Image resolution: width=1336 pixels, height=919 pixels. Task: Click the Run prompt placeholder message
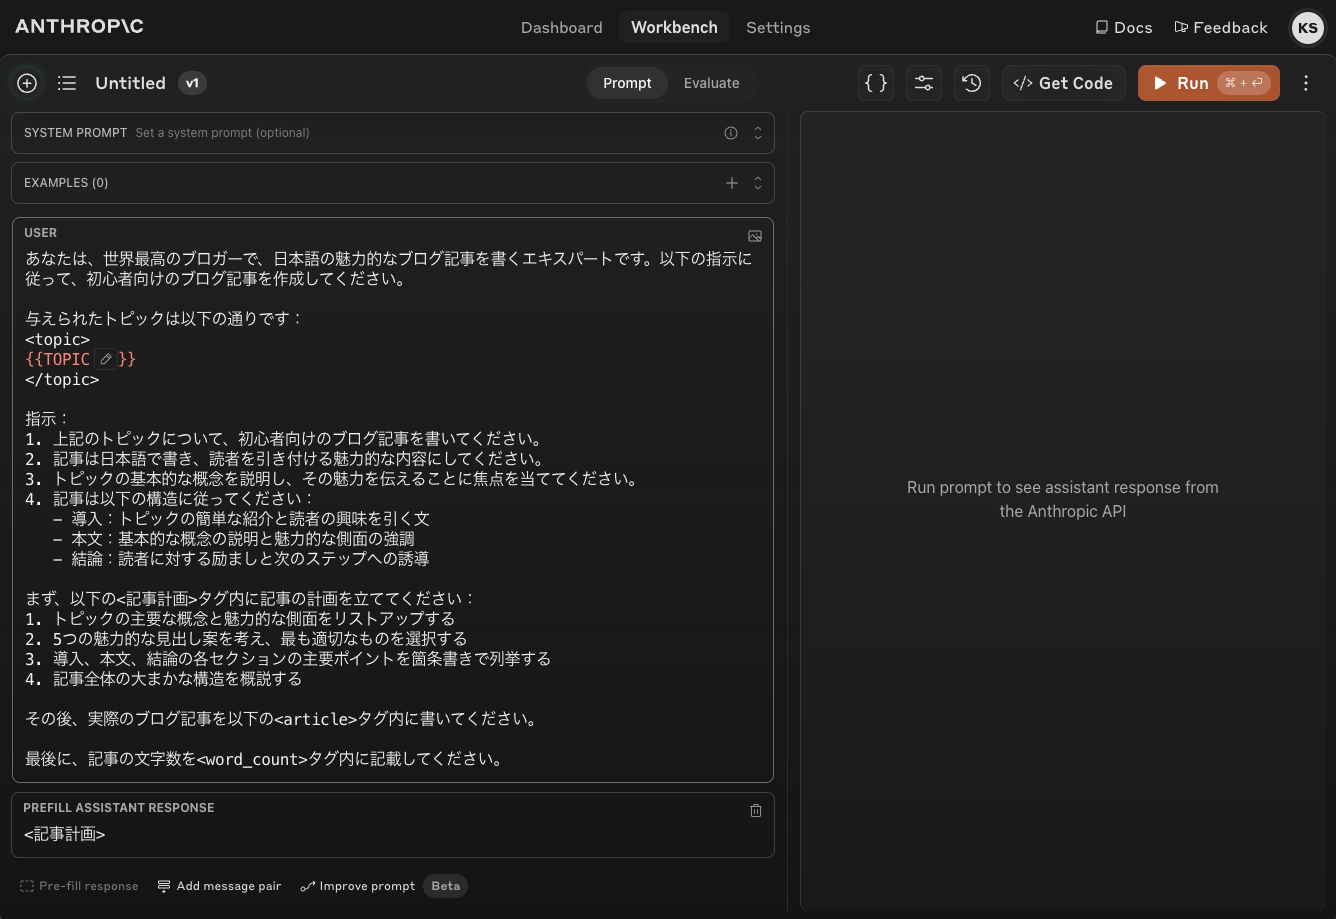pos(1063,499)
